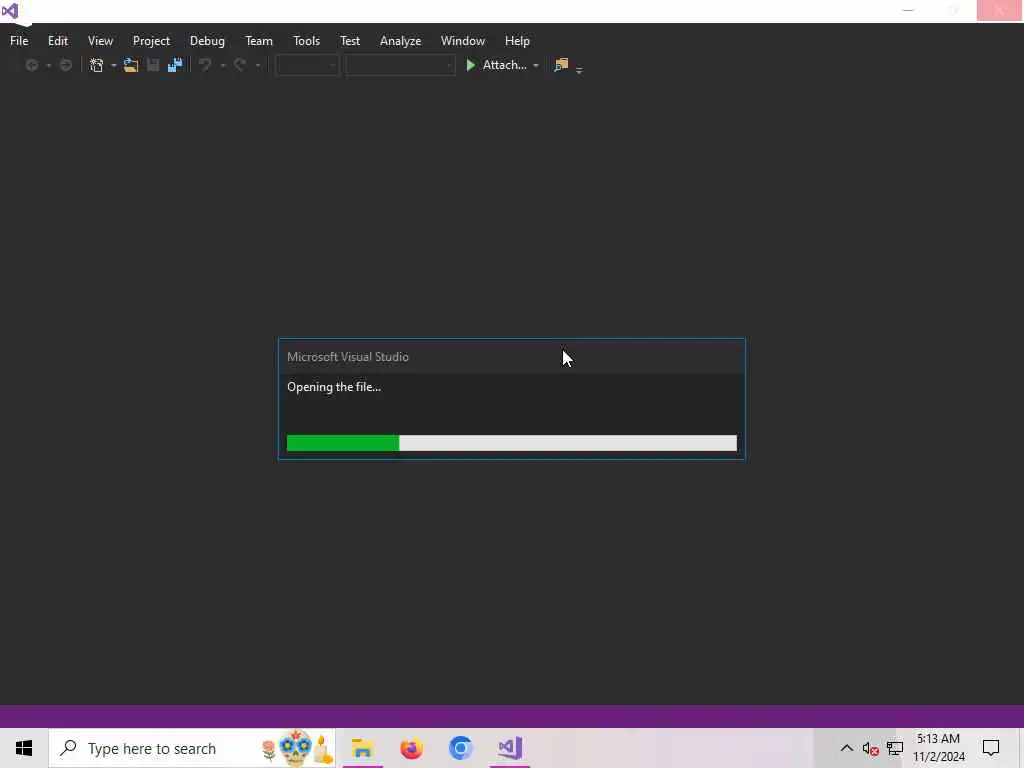Open the Window menu

(462, 40)
